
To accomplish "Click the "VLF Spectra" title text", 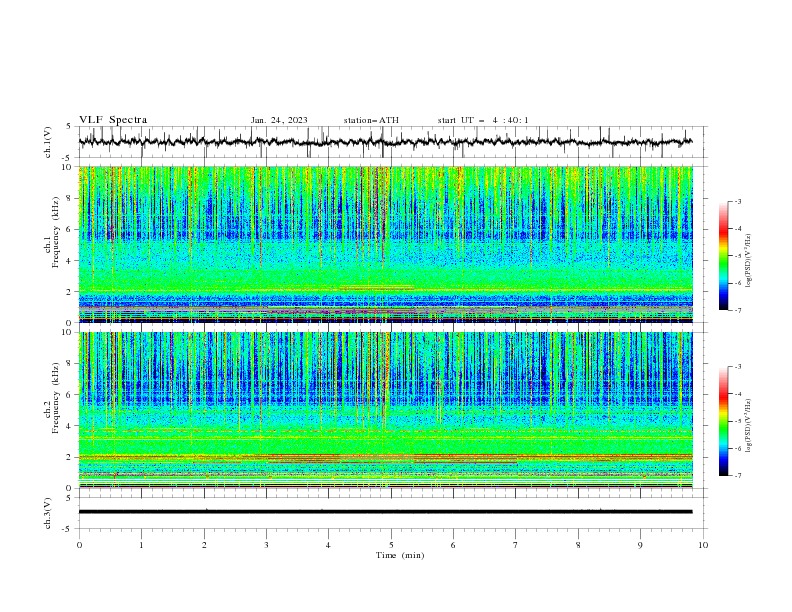I will point(113,120).
